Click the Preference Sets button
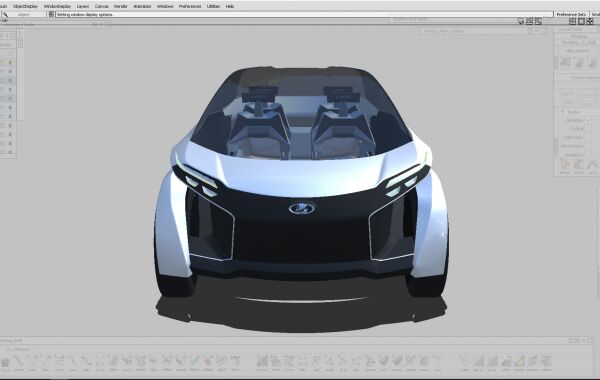 coord(571,14)
